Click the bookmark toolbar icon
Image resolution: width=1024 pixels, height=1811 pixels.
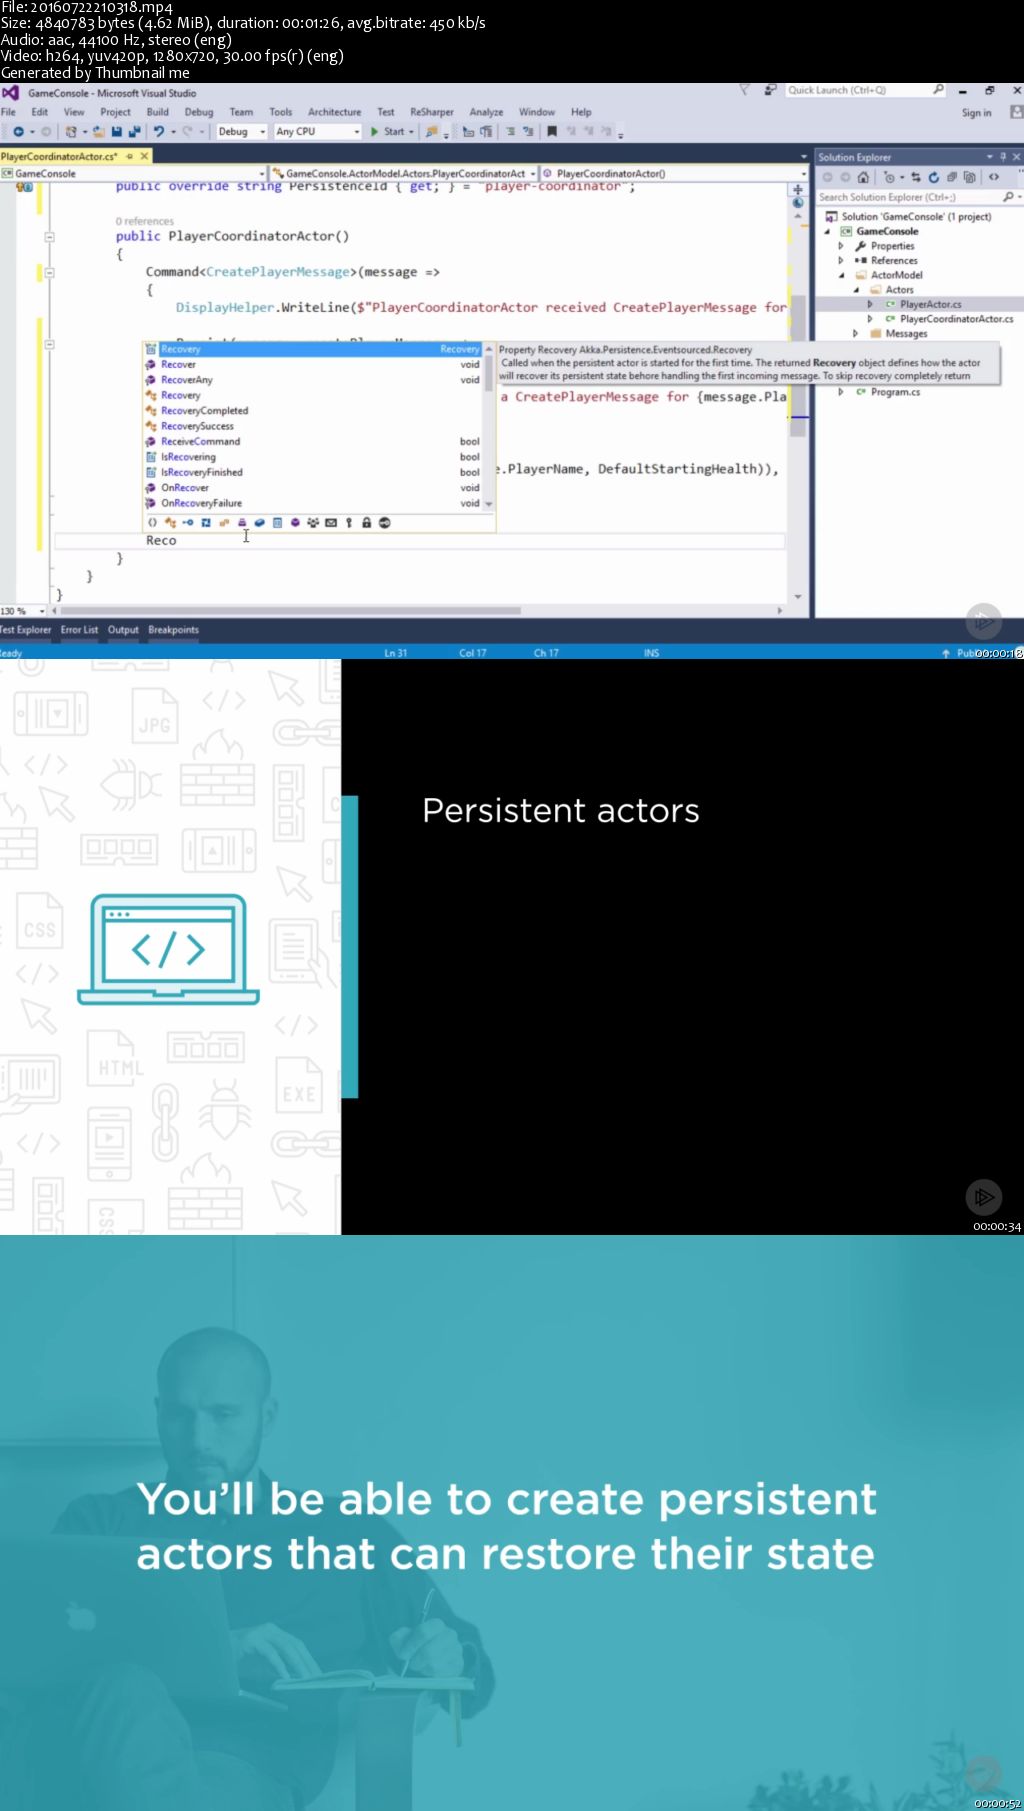coord(552,132)
